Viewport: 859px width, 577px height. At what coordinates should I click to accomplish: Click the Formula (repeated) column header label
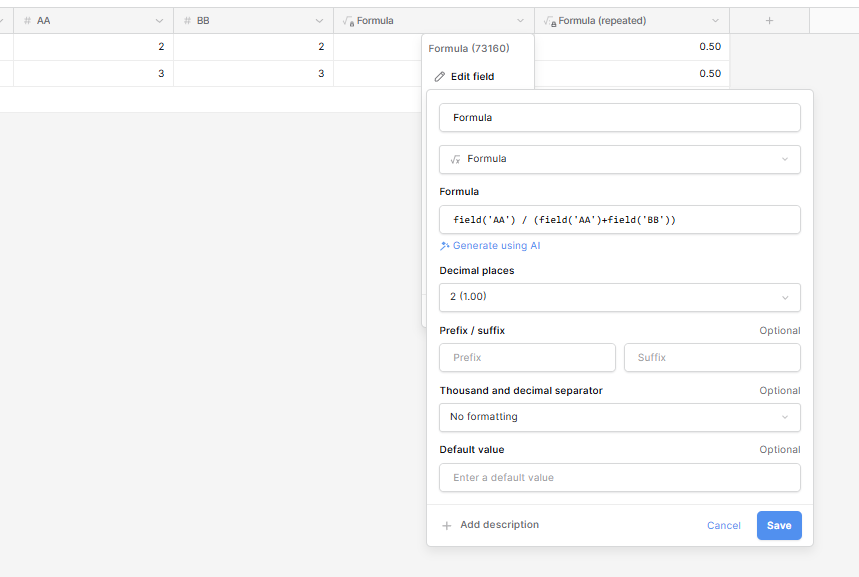point(602,21)
